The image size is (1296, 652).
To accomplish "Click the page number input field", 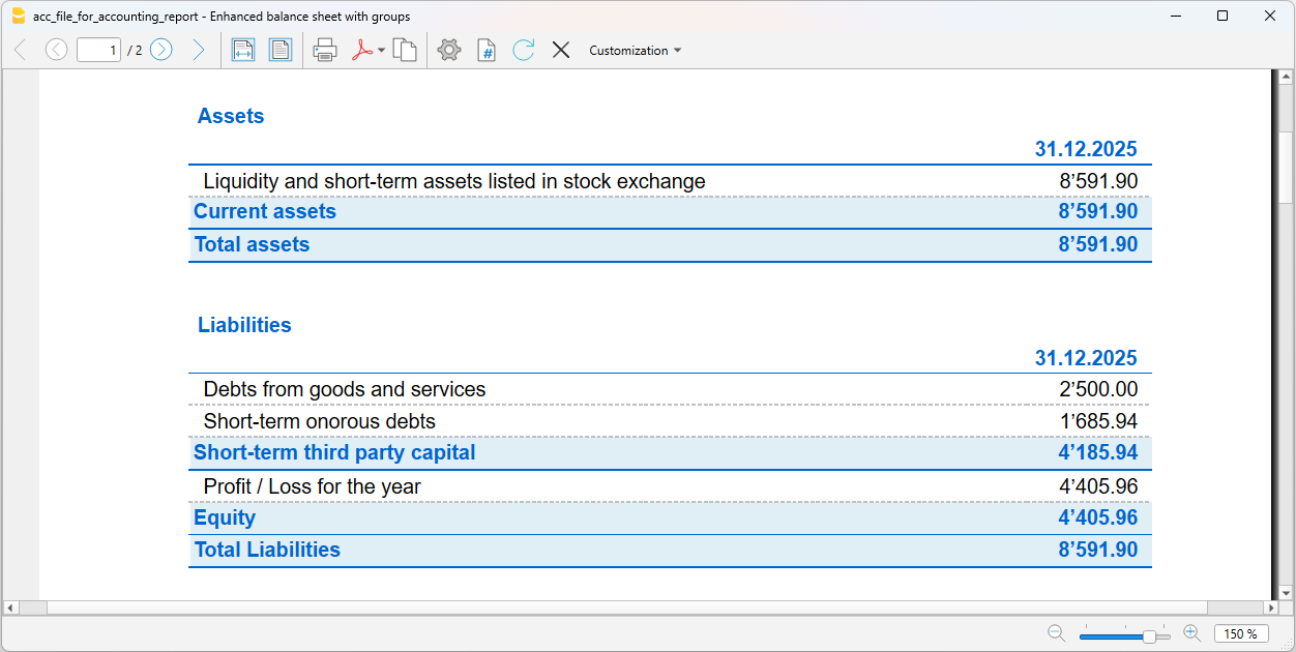I will click(x=99, y=50).
